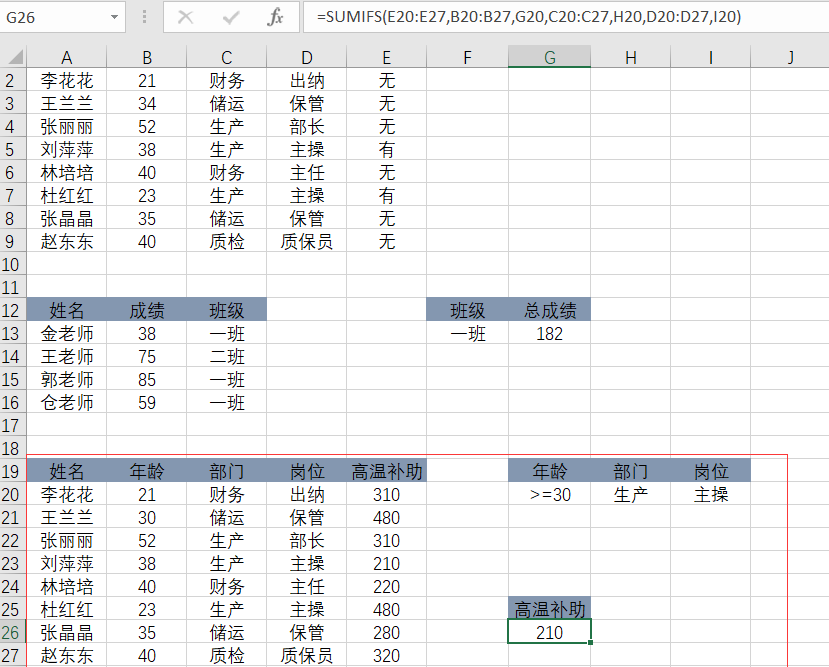Click 仓老师 name cell
The image size is (829, 667).
(67, 403)
